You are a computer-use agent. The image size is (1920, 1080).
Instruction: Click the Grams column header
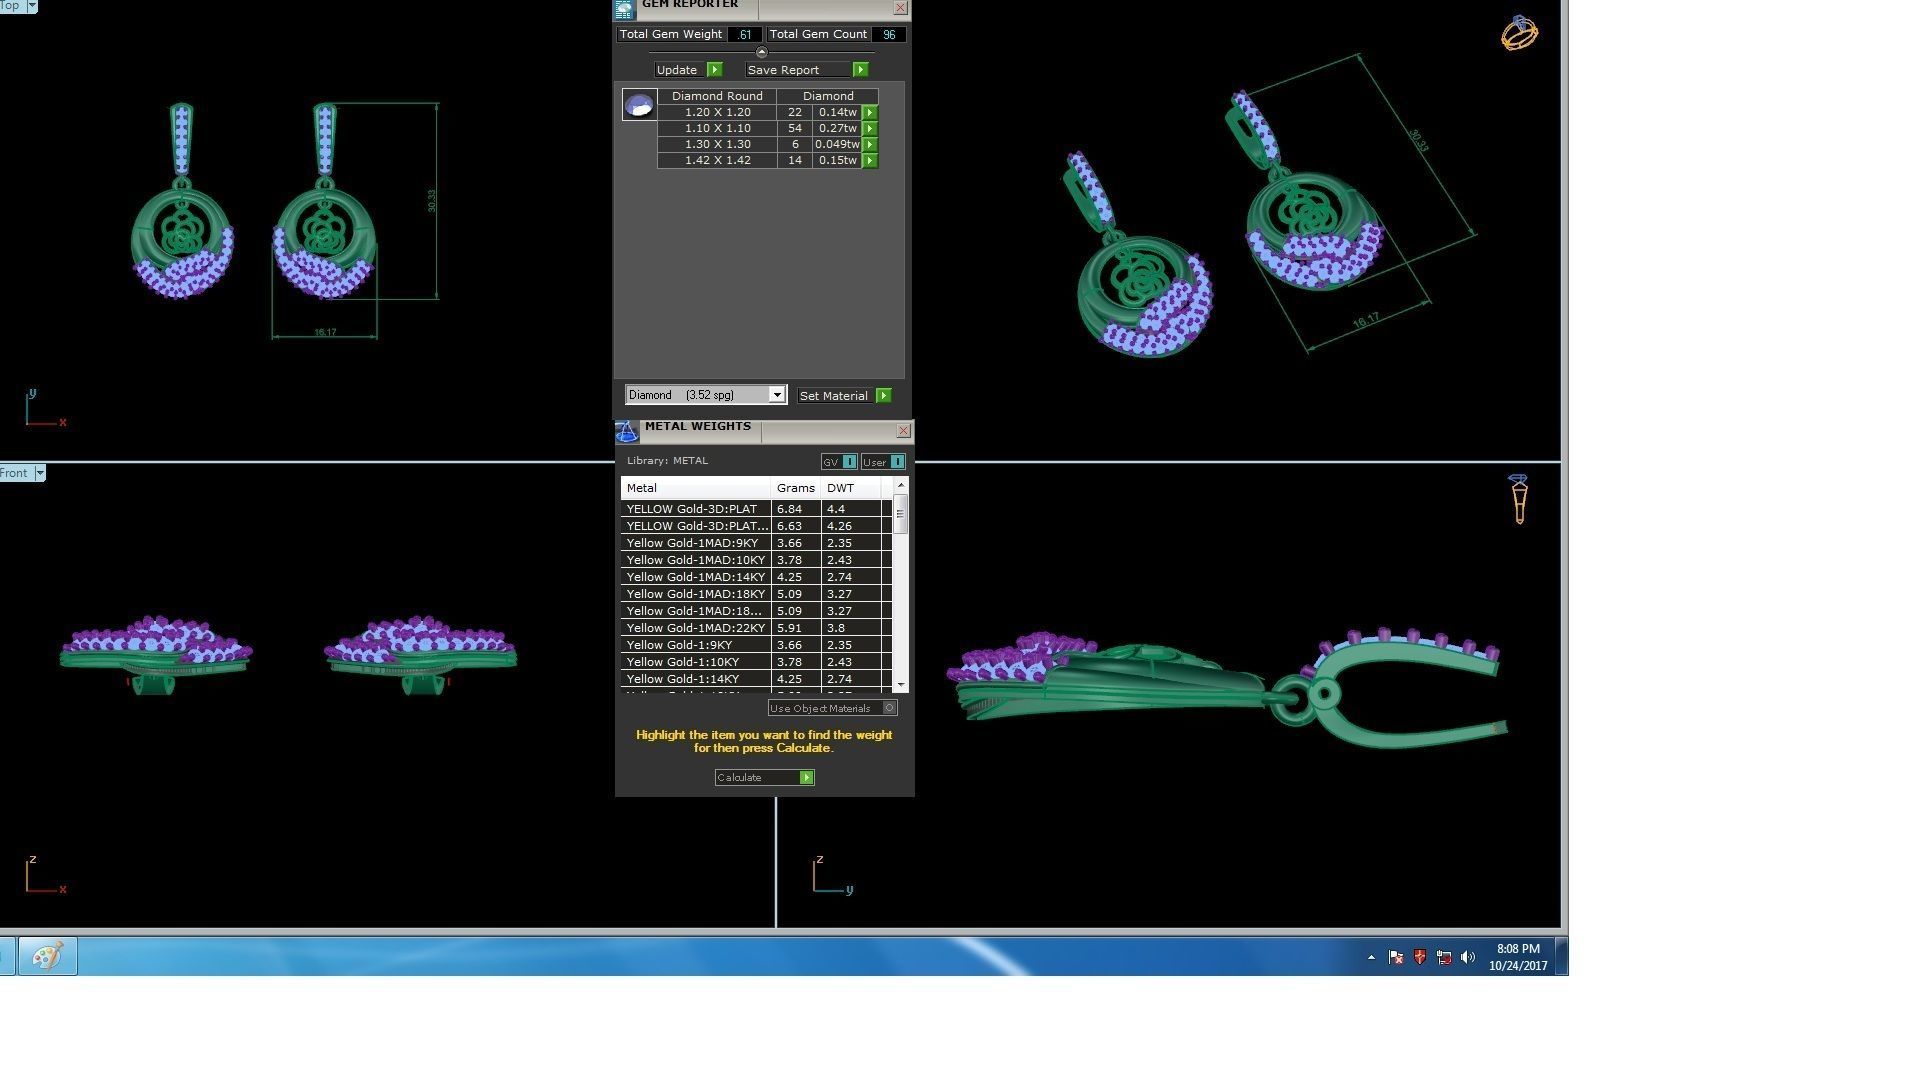[x=796, y=488]
